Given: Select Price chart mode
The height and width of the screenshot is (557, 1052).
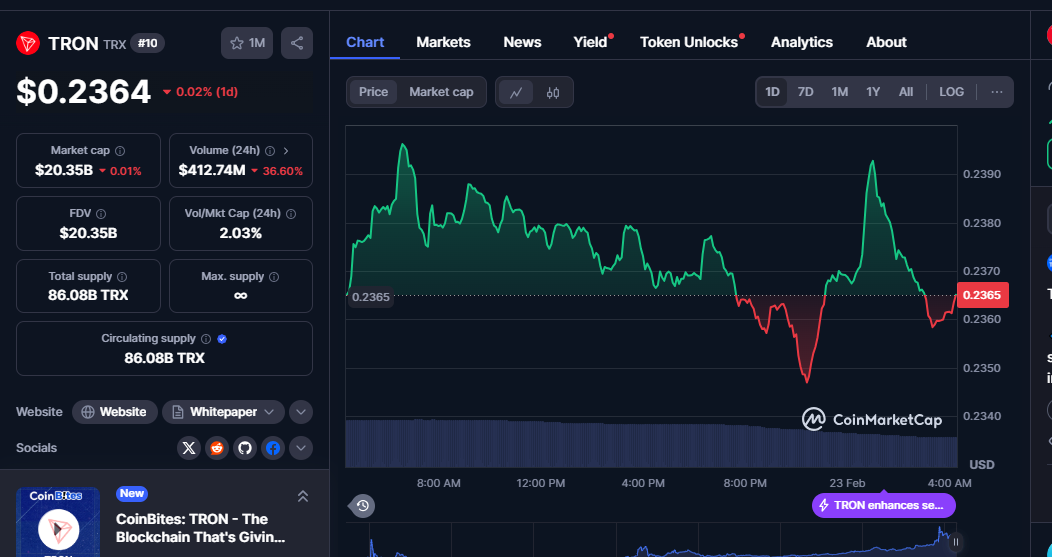Looking at the screenshot, I should [x=373, y=92].
